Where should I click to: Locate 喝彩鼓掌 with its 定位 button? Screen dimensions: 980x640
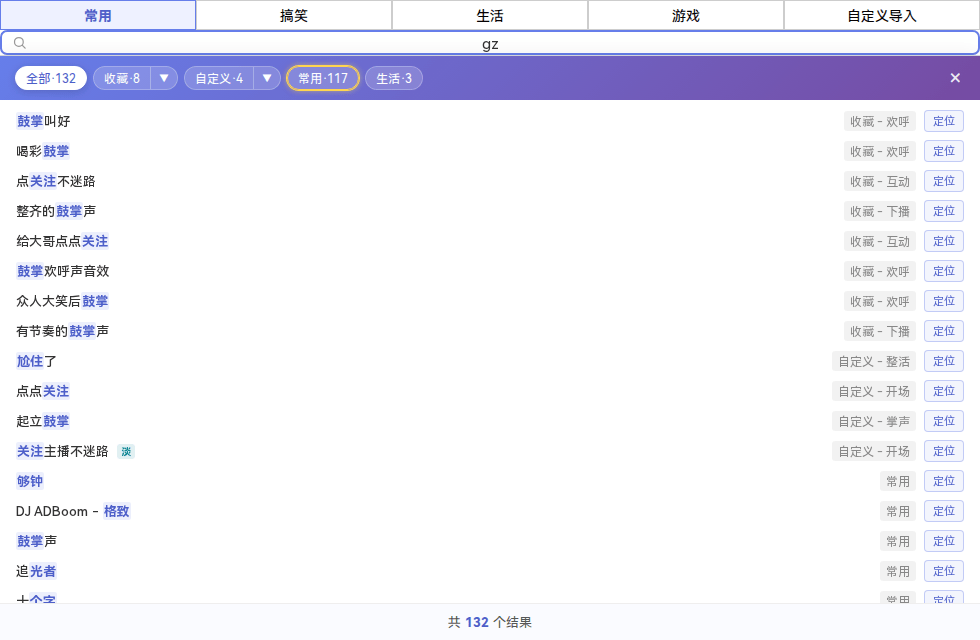click(x=944, y=151)
